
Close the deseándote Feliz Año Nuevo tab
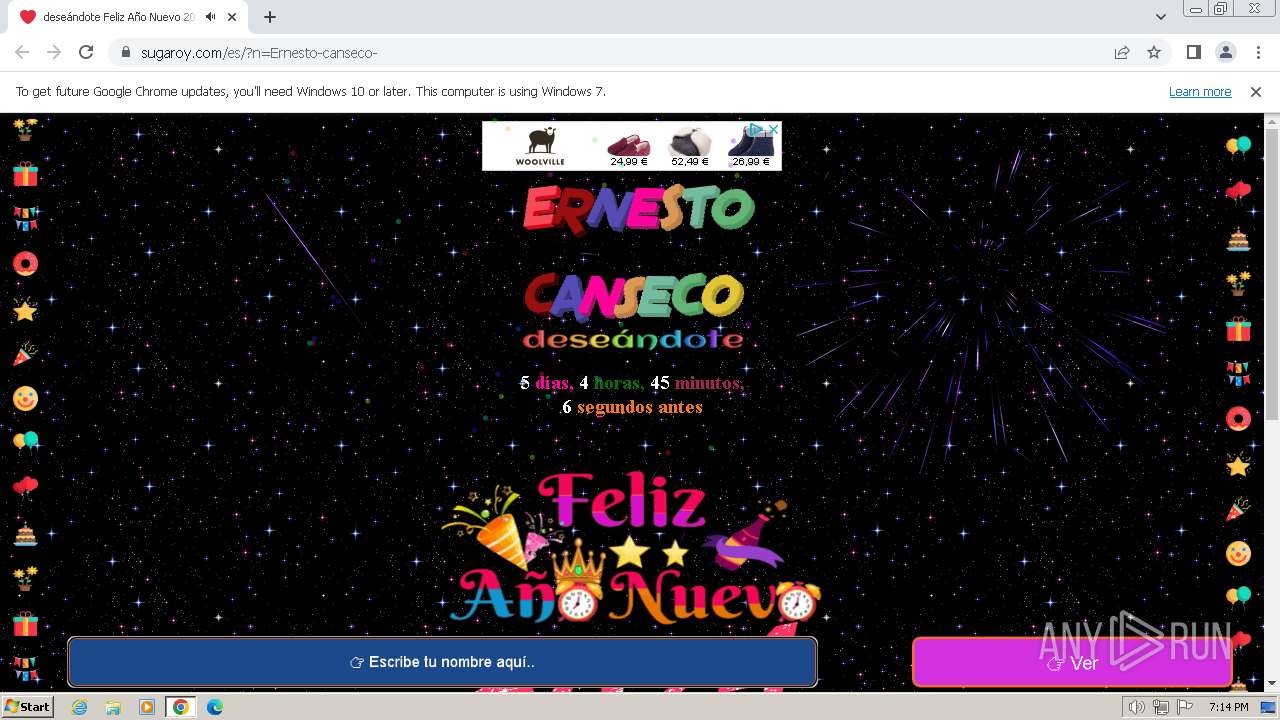click(232, 17)
